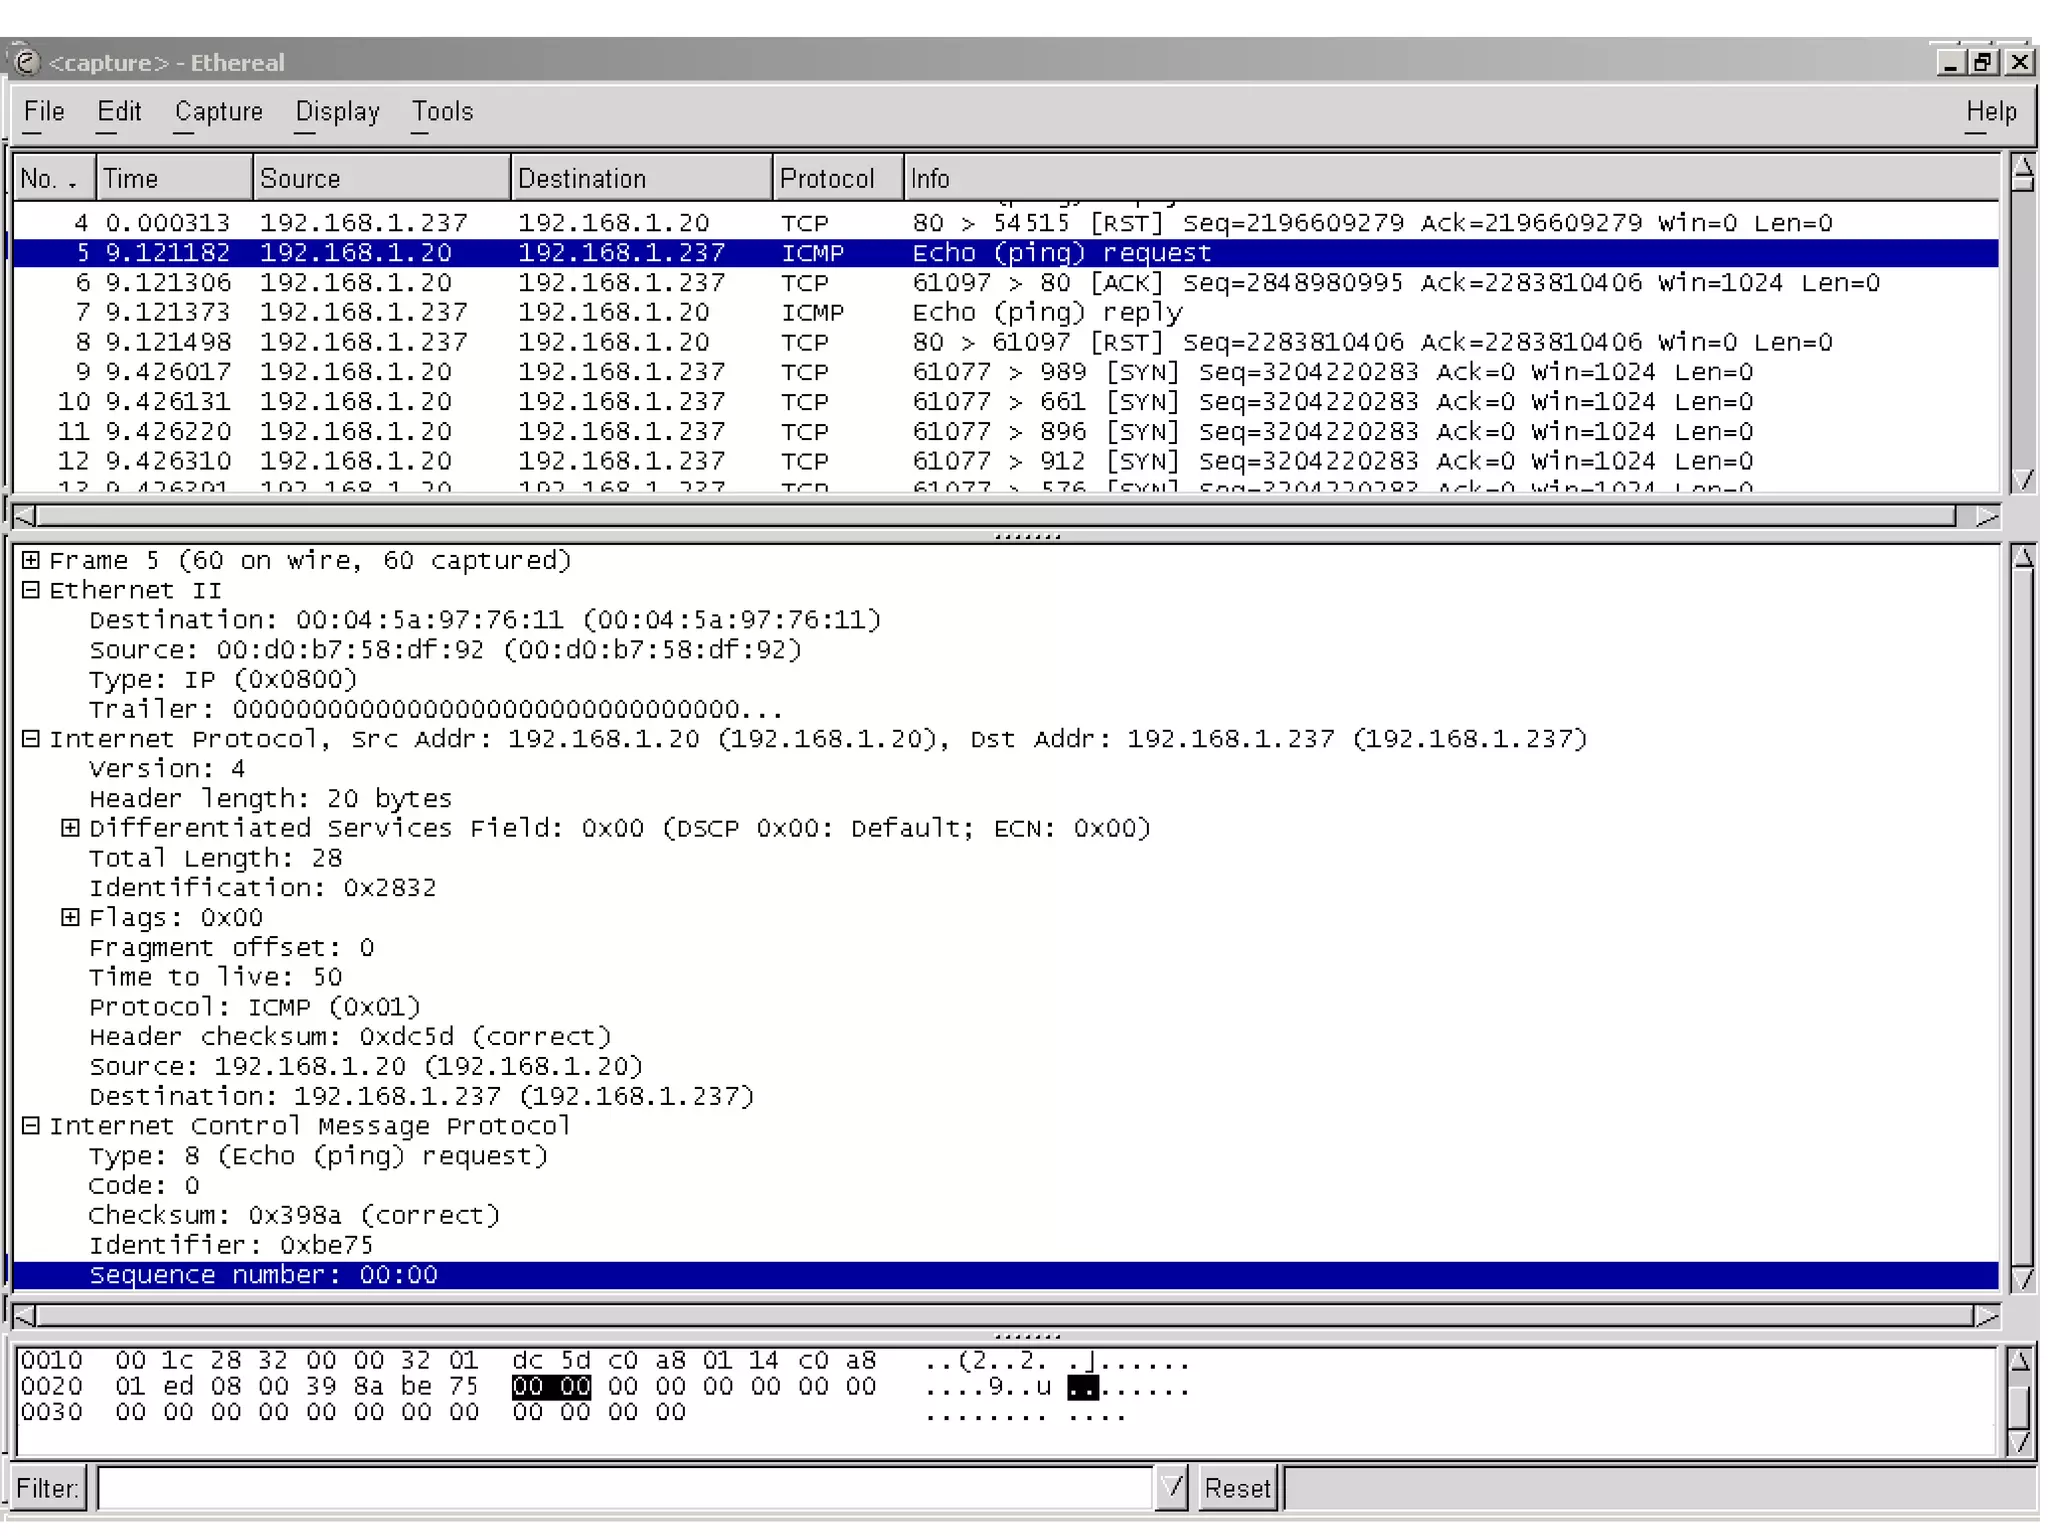Screen dimensions: 2048x1536
Task: Click hex pane scroll down arrow
Action: tap(2020, 1442)
